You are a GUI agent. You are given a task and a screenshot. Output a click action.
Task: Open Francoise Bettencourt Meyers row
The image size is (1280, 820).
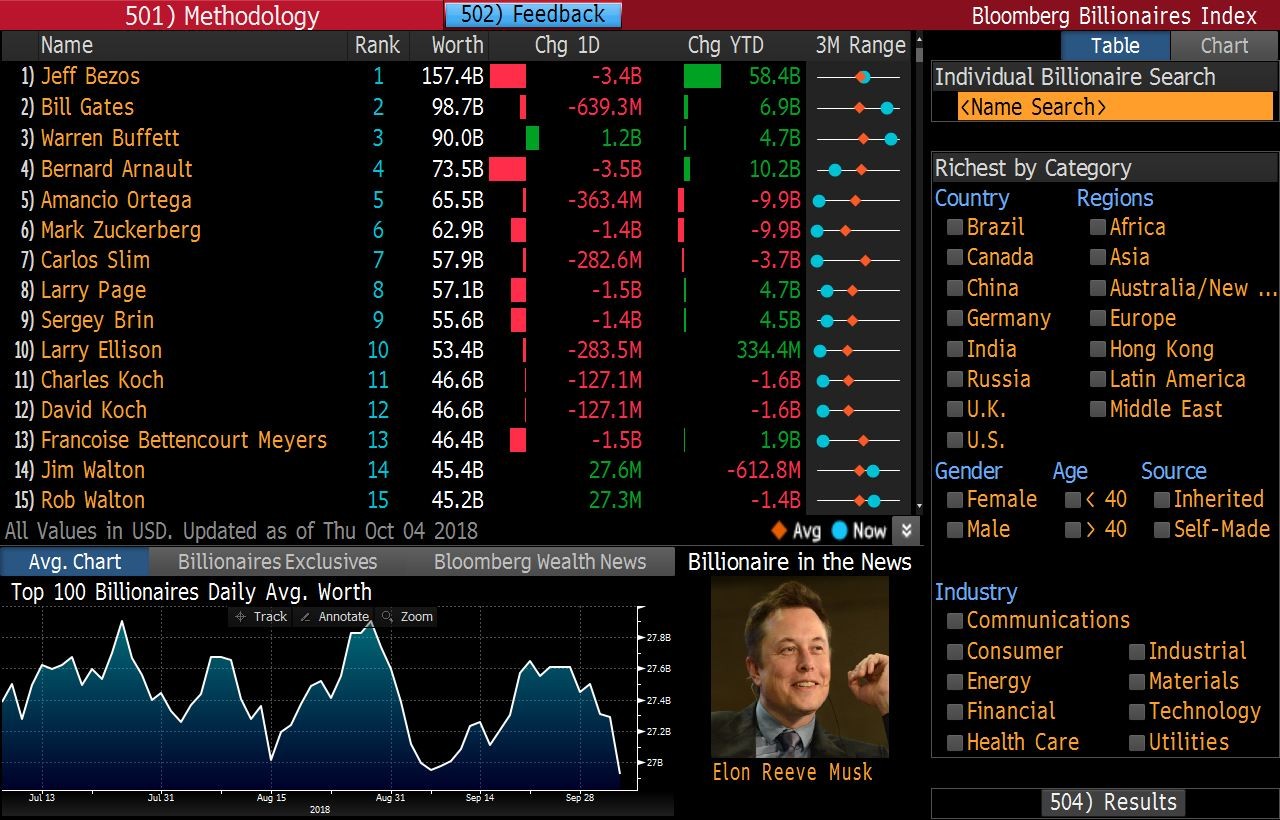click(455, 441)
